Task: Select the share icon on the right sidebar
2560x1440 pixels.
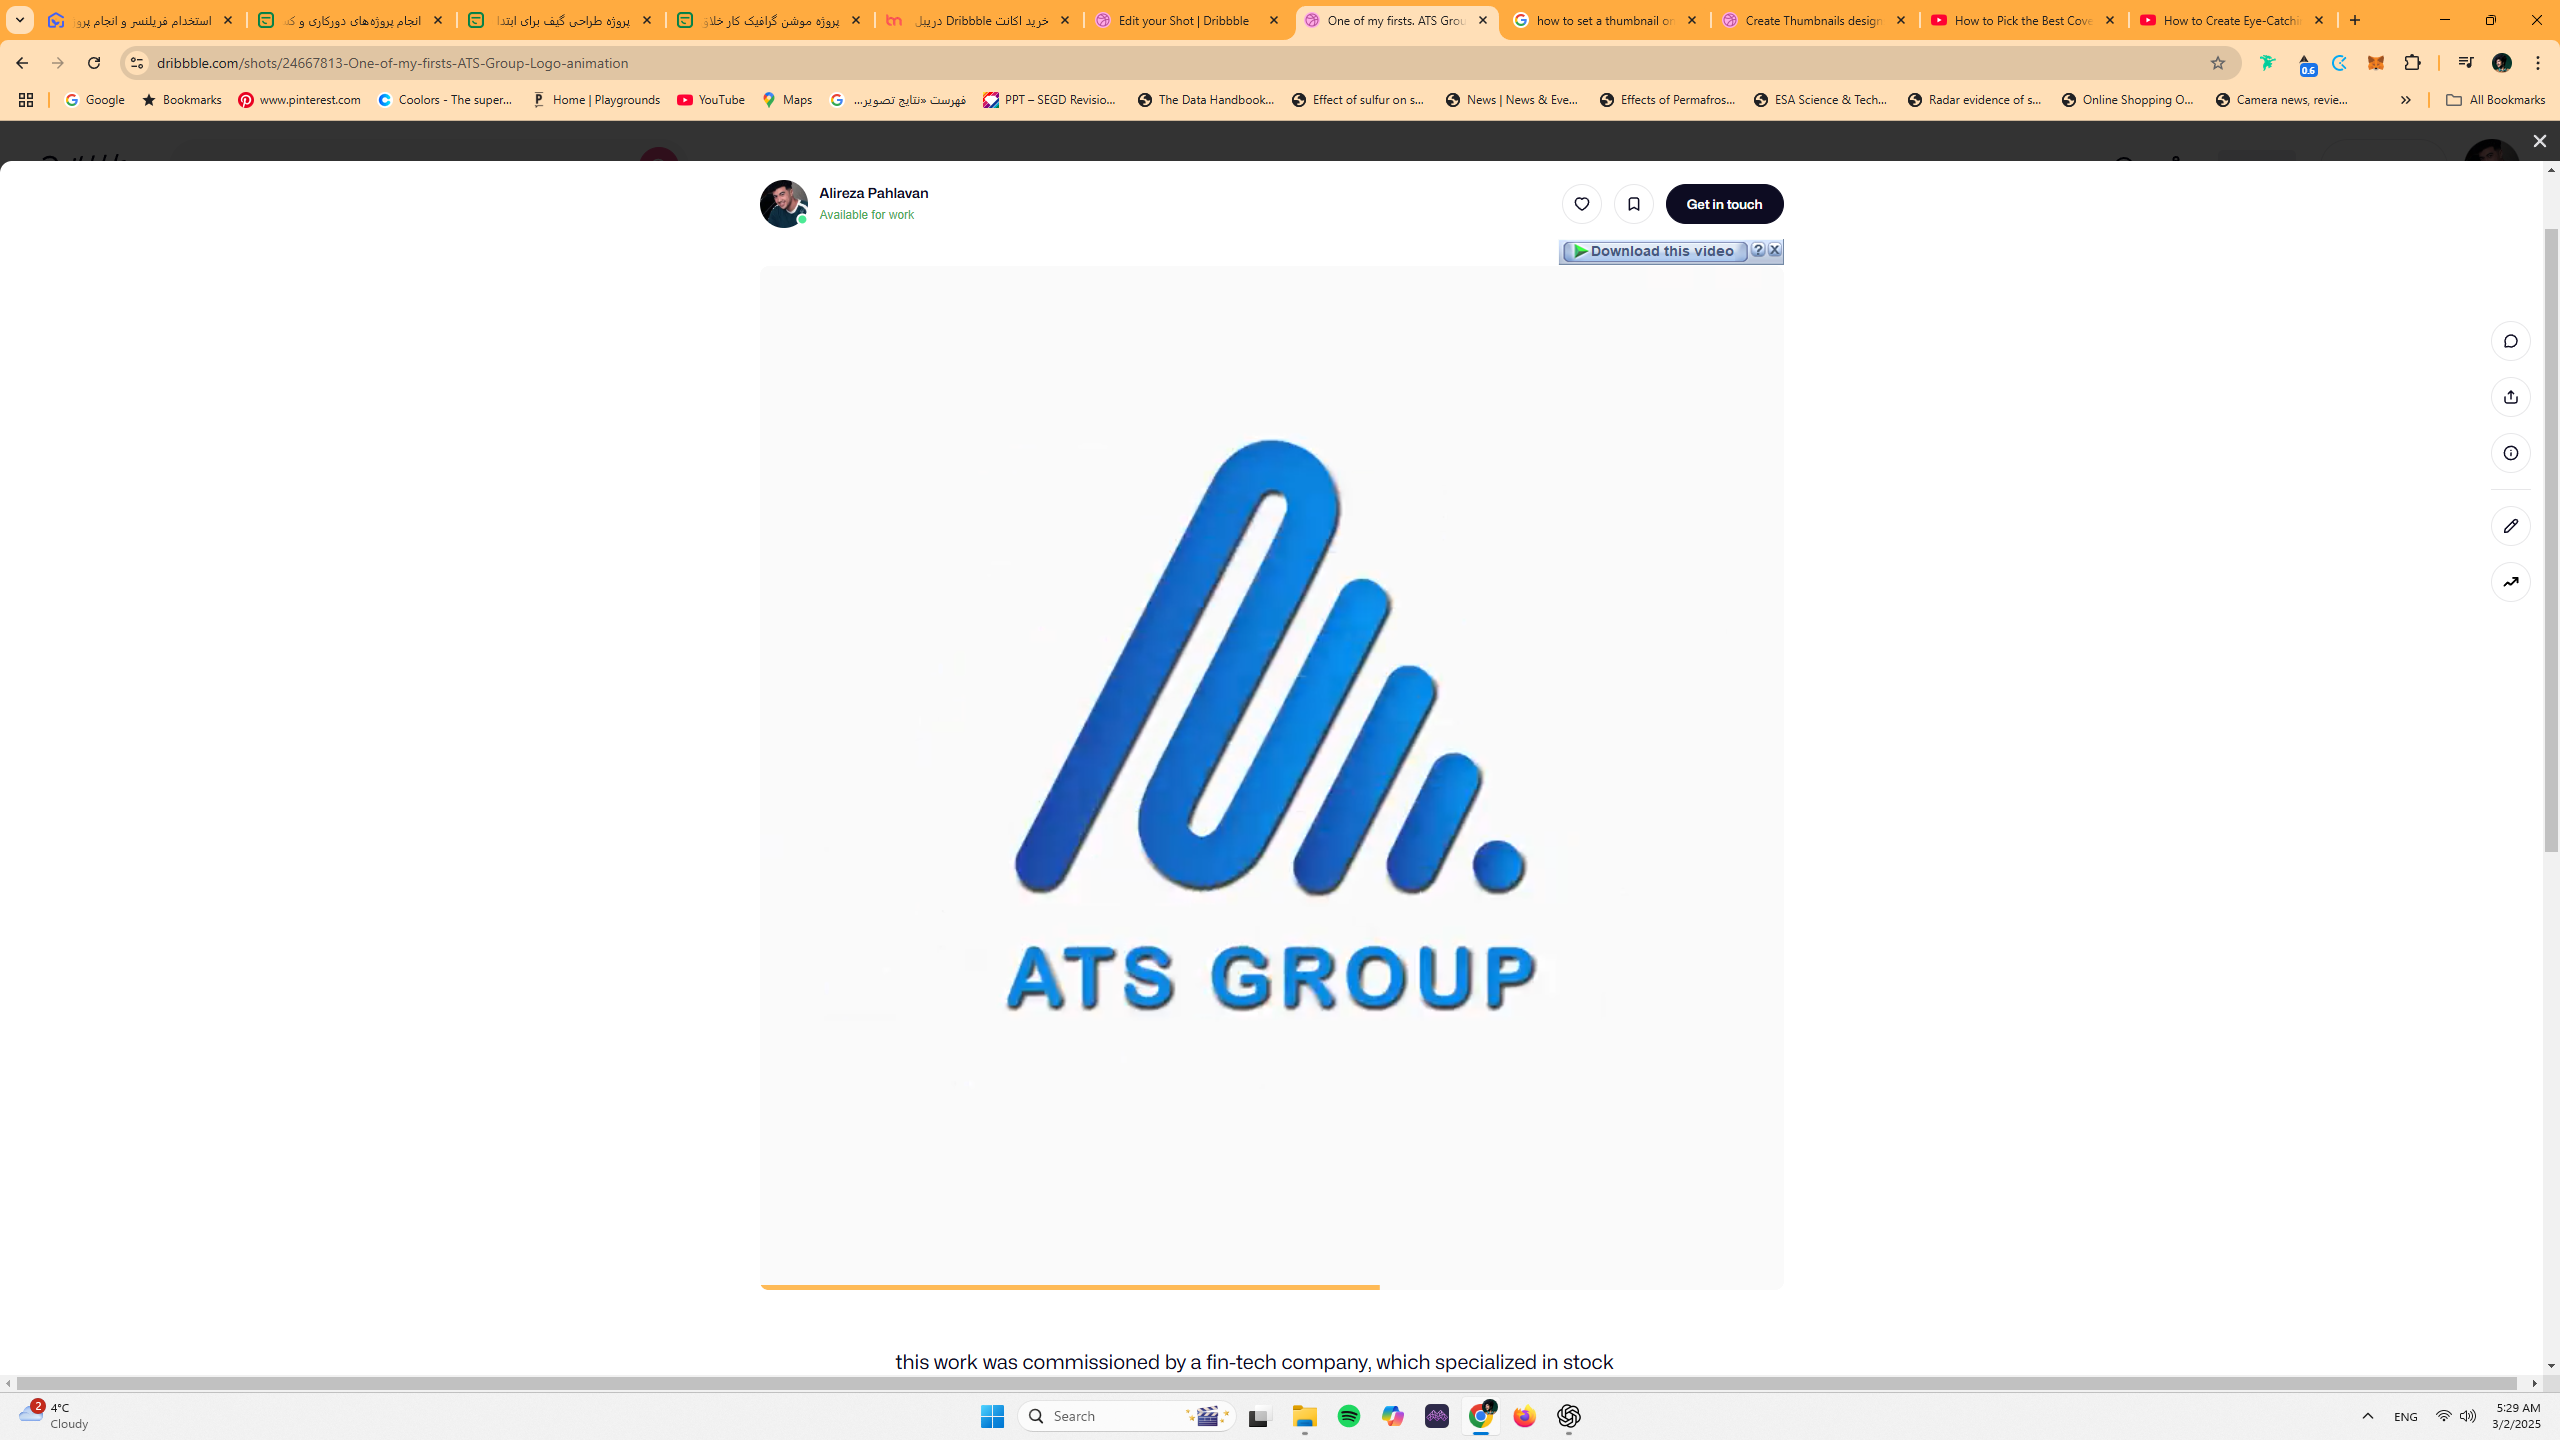Action: [2510, 397]
